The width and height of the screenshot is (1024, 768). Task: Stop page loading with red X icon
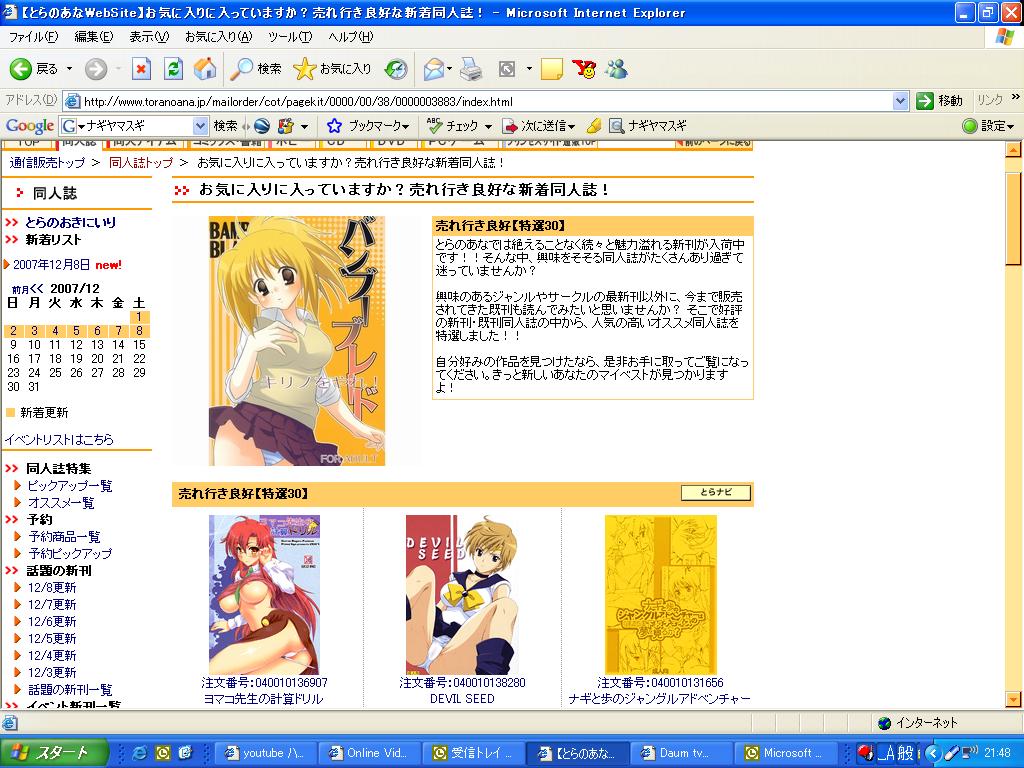pos(141,69)
